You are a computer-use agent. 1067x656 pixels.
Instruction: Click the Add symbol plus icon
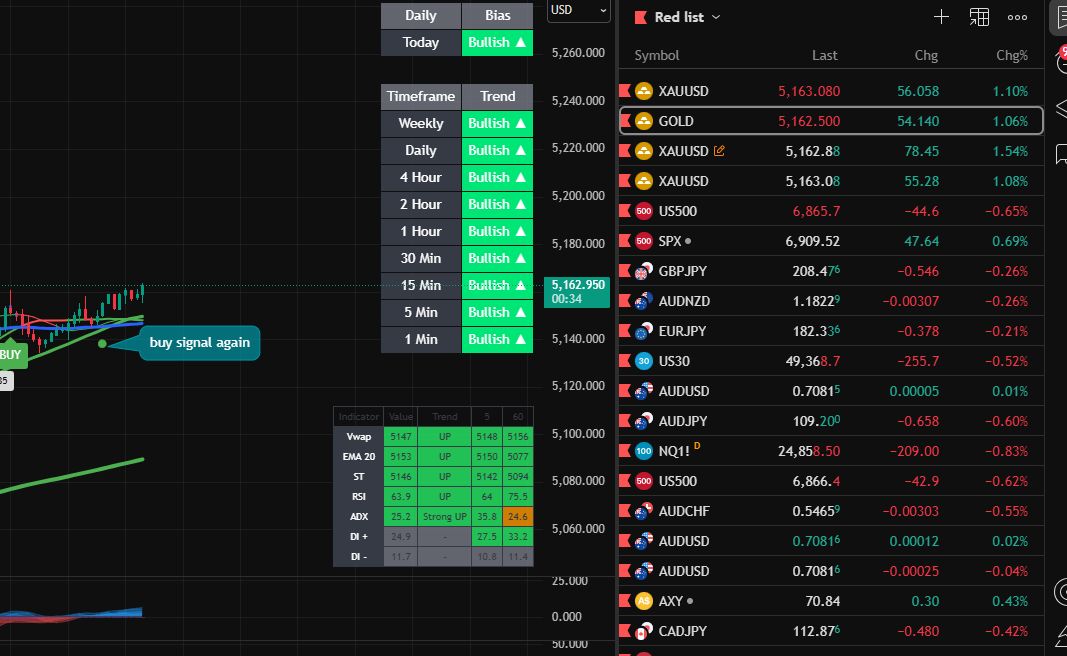[x=941, y=17]
